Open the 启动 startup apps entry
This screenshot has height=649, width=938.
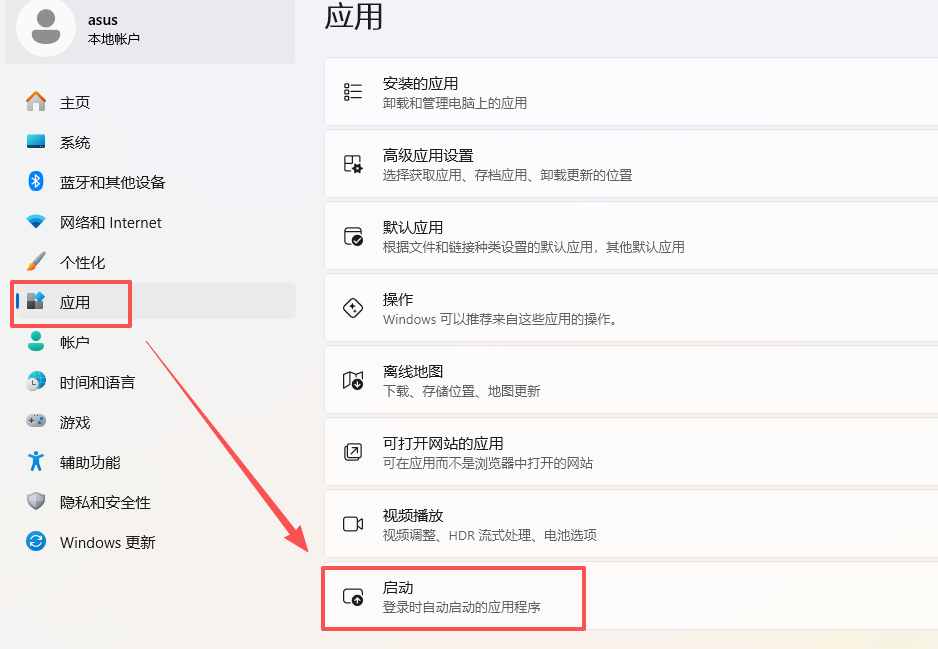point(631,596)
